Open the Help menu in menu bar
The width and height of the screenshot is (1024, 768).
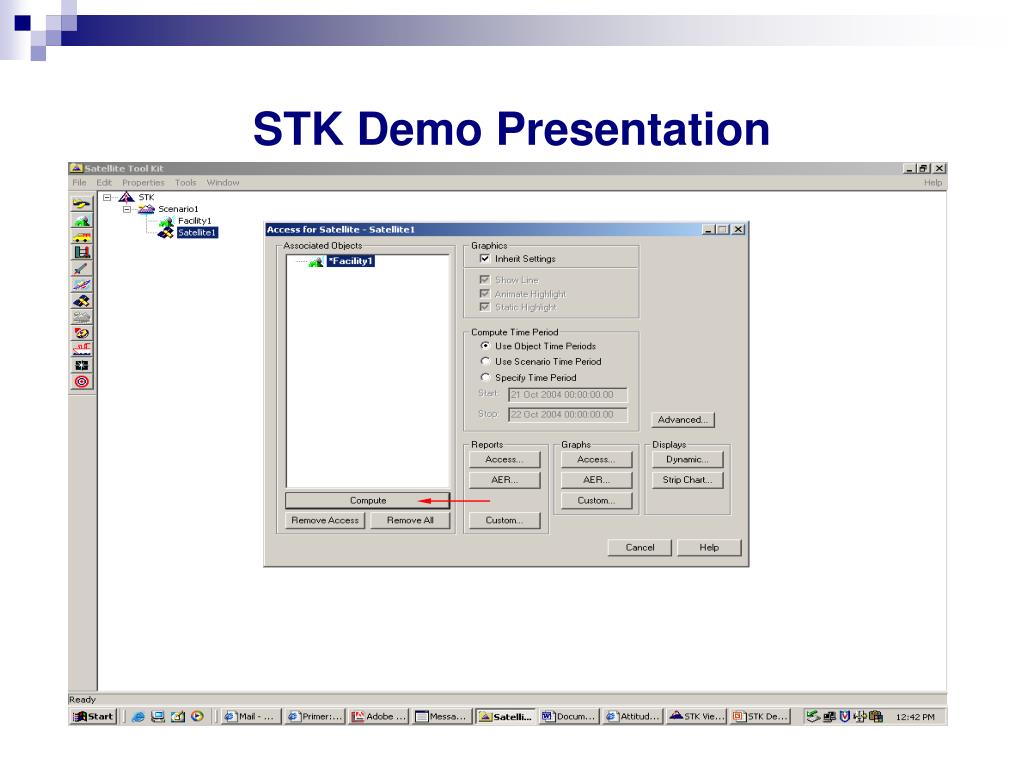point(933,183)
